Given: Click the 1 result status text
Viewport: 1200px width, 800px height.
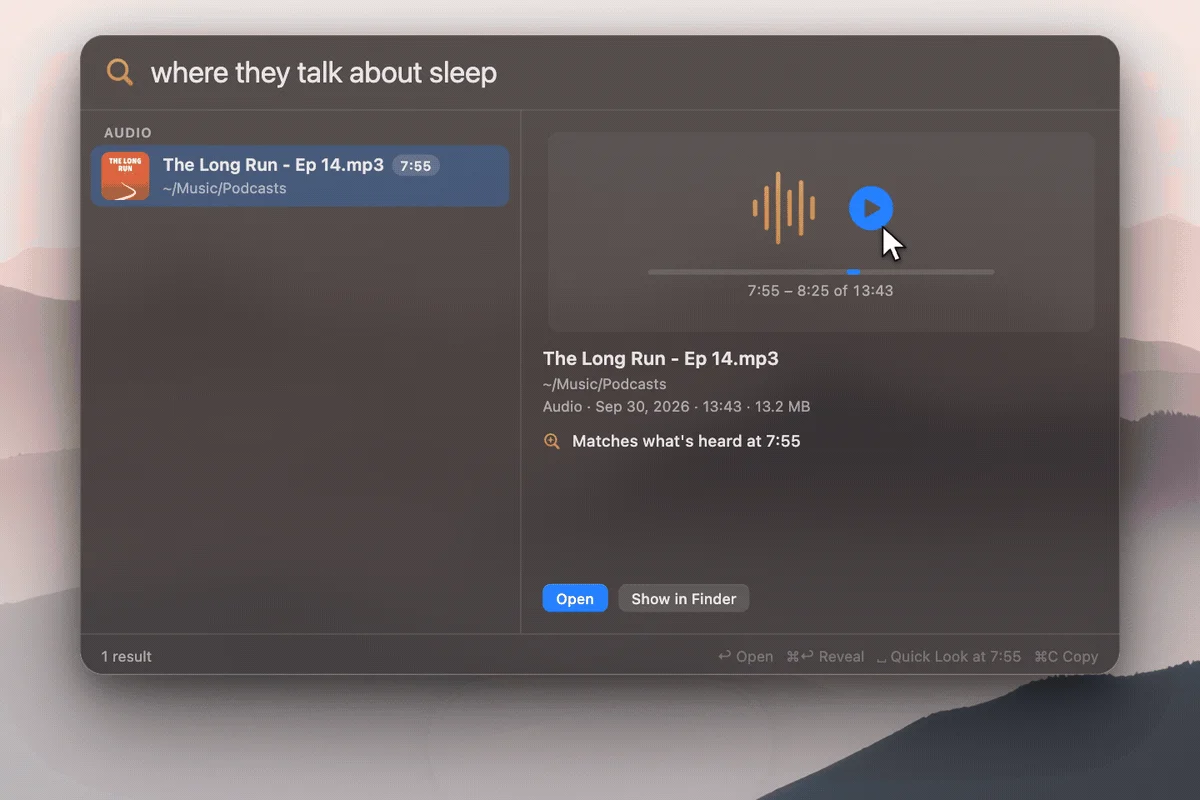Looking at the screenshot, I should point(127,656).
